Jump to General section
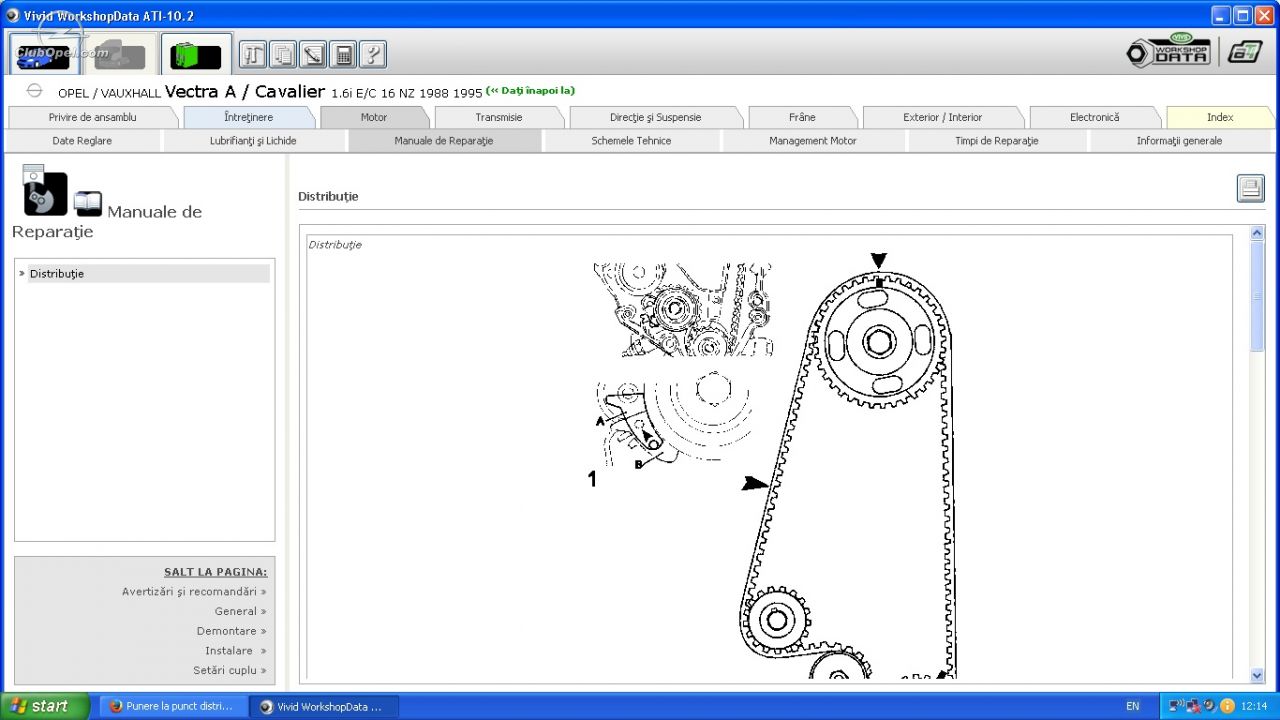This screenshot has width=1280, height=720. click(x=240, y=611)
